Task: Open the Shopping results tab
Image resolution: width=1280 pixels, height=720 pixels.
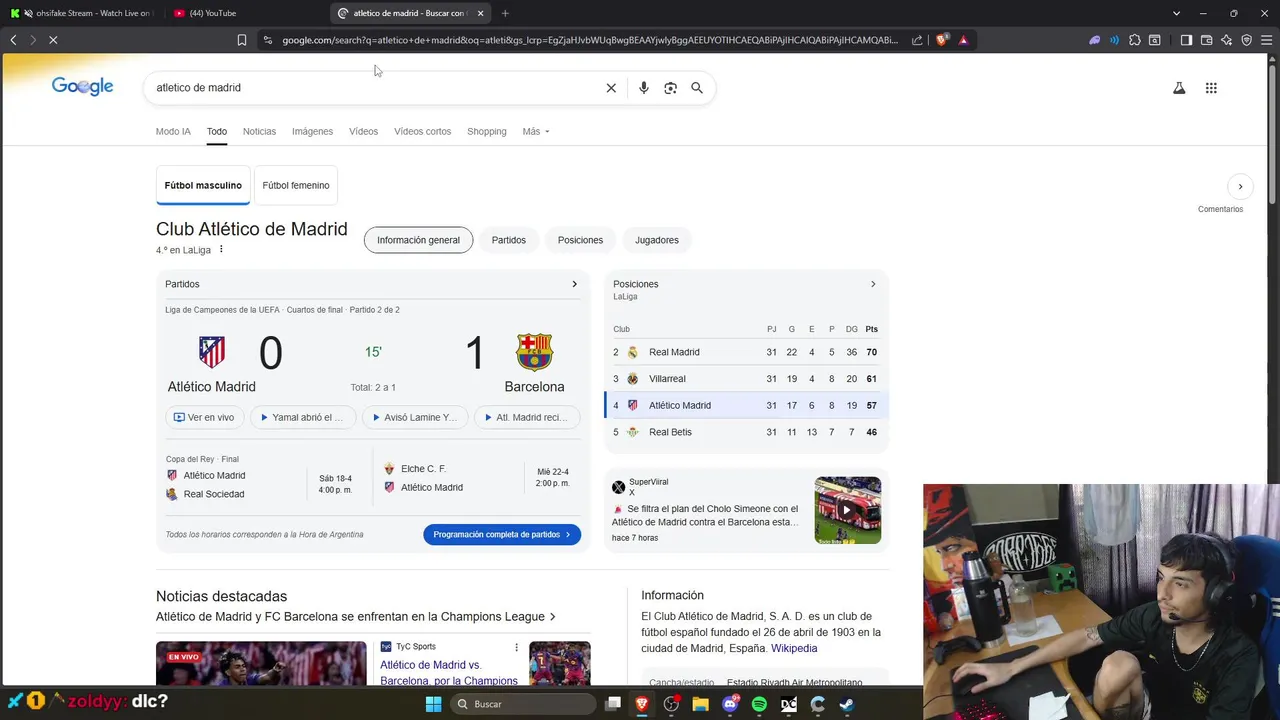Action: pyautogui.click(x=487, y=131)
